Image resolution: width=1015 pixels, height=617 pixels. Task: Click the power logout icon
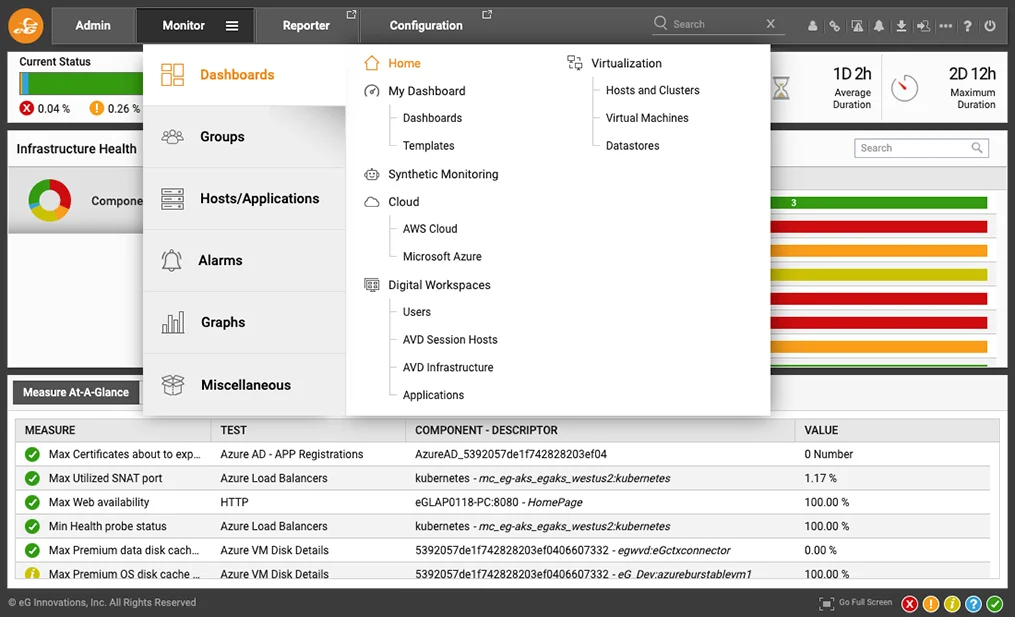(990, 26)
